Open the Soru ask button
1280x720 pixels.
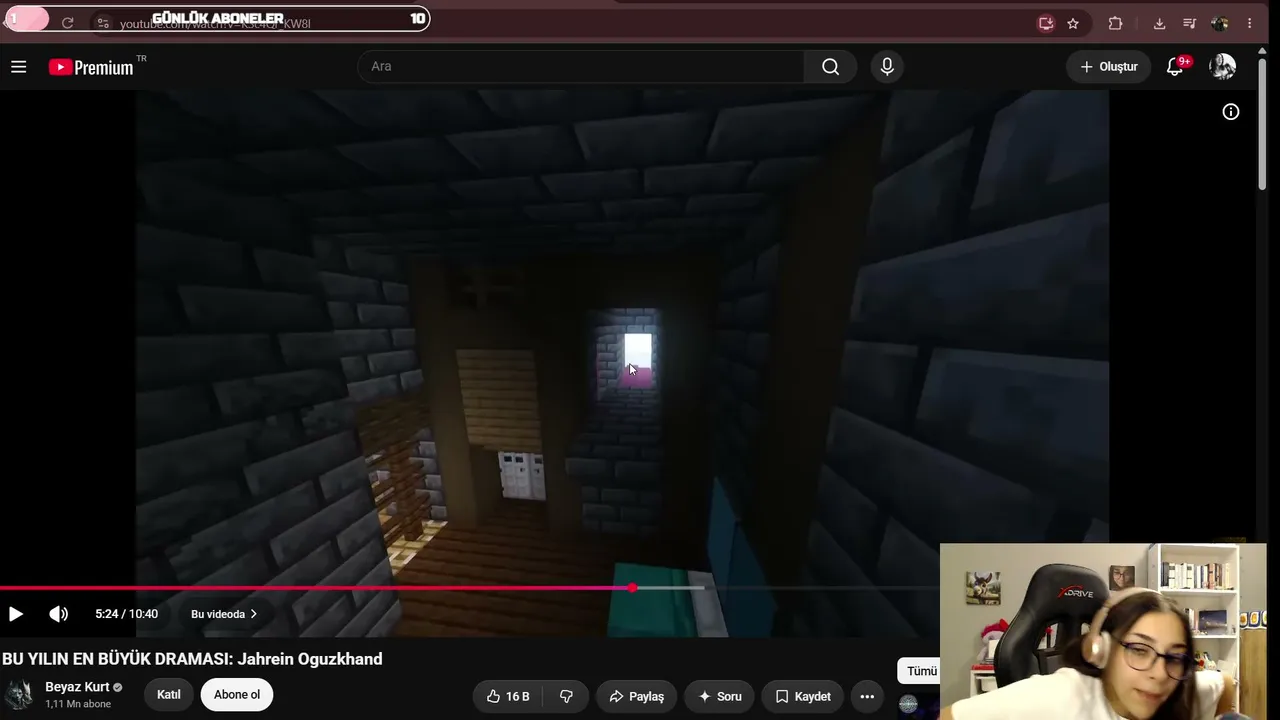point(720,696)
